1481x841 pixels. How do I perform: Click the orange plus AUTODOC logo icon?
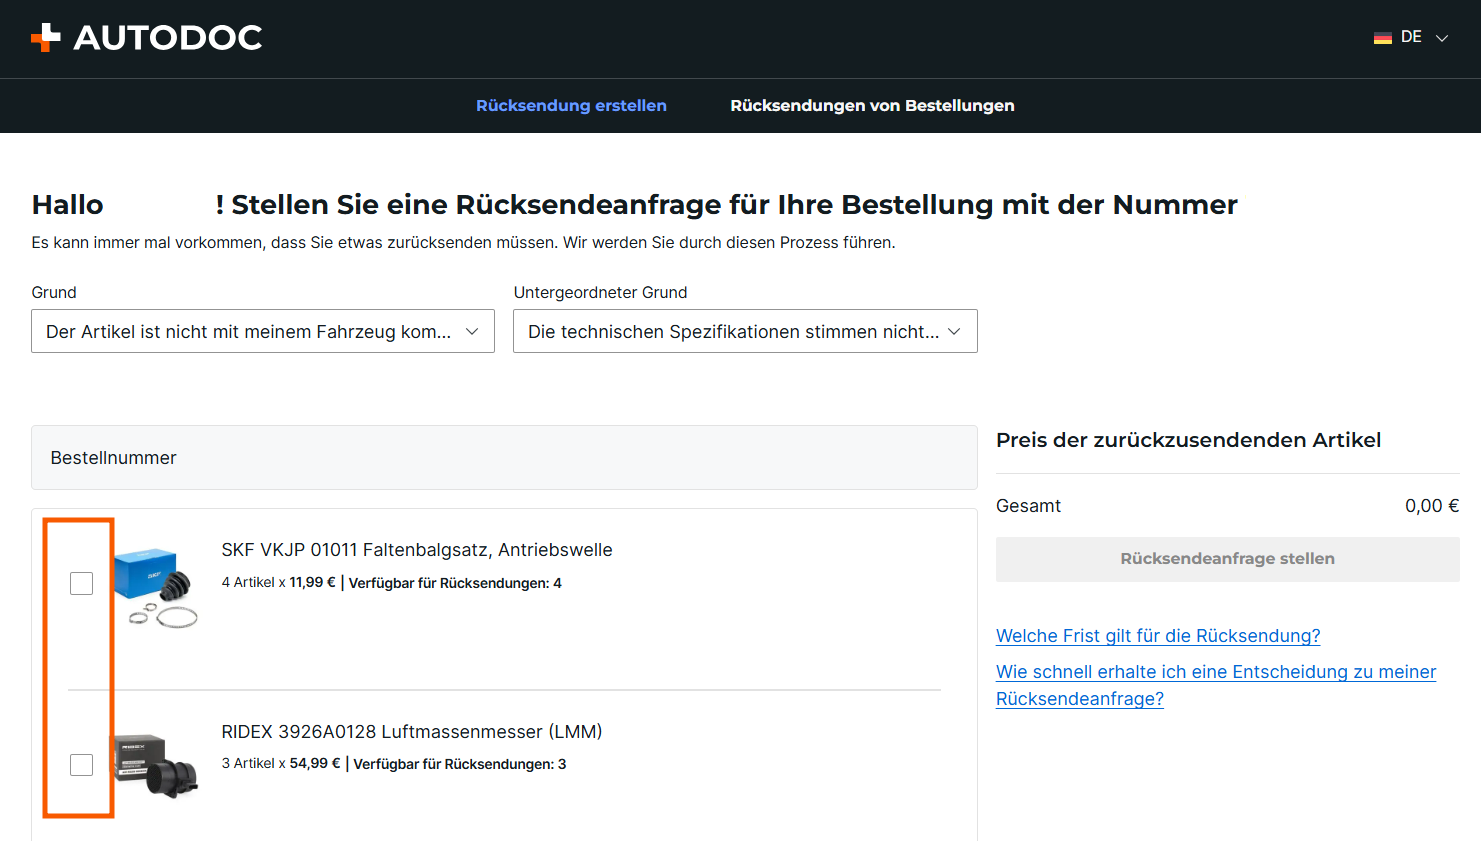[46, 37]
